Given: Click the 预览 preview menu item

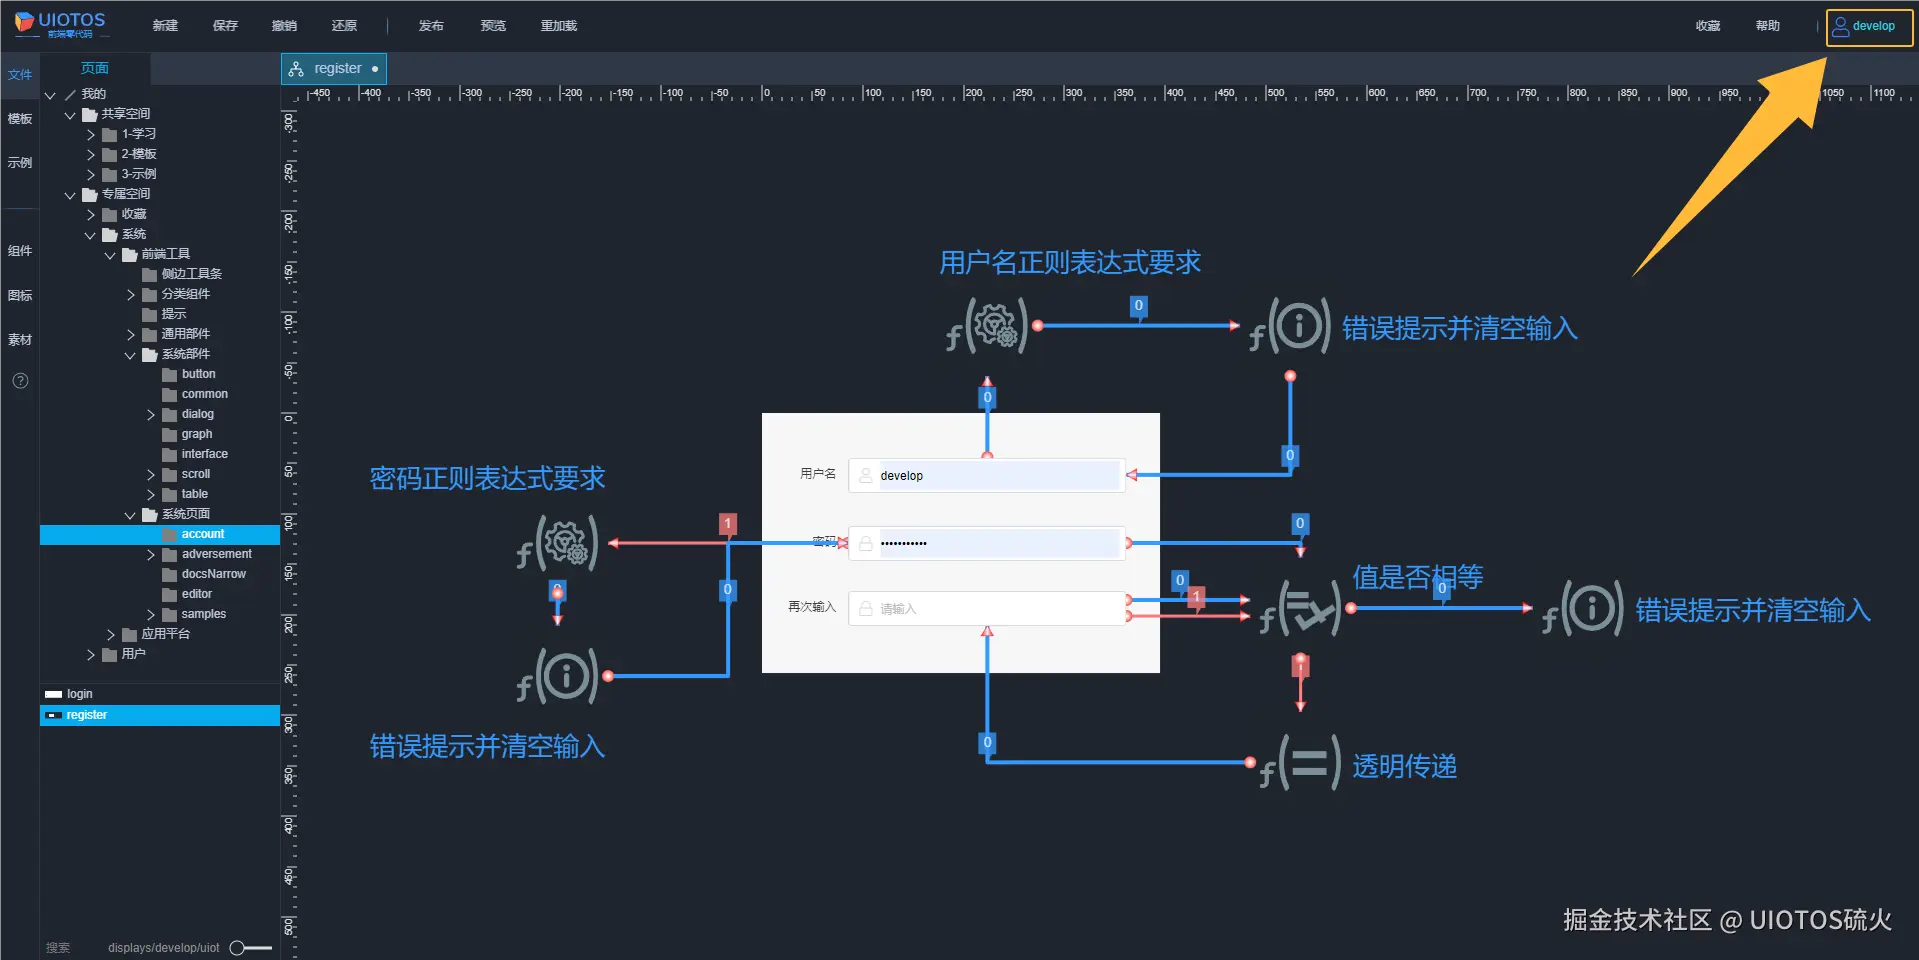Looking at the screenshot, I should 492,26.
